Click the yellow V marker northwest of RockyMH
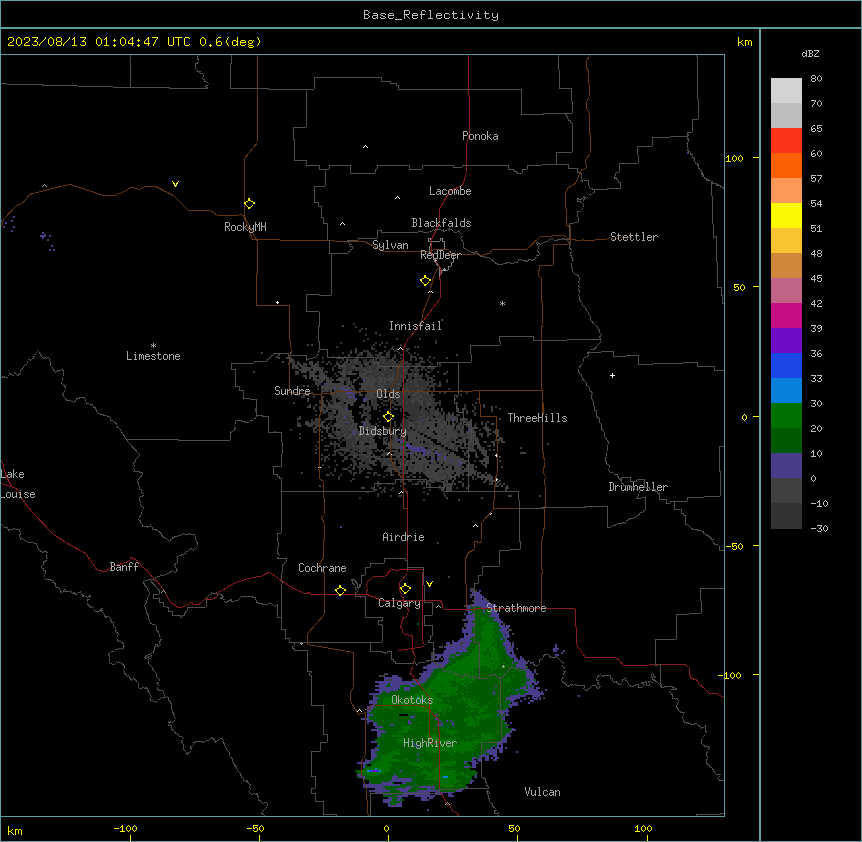Viewport: 862px width, 842px height. pyautogui.click(x=175, y=184)
